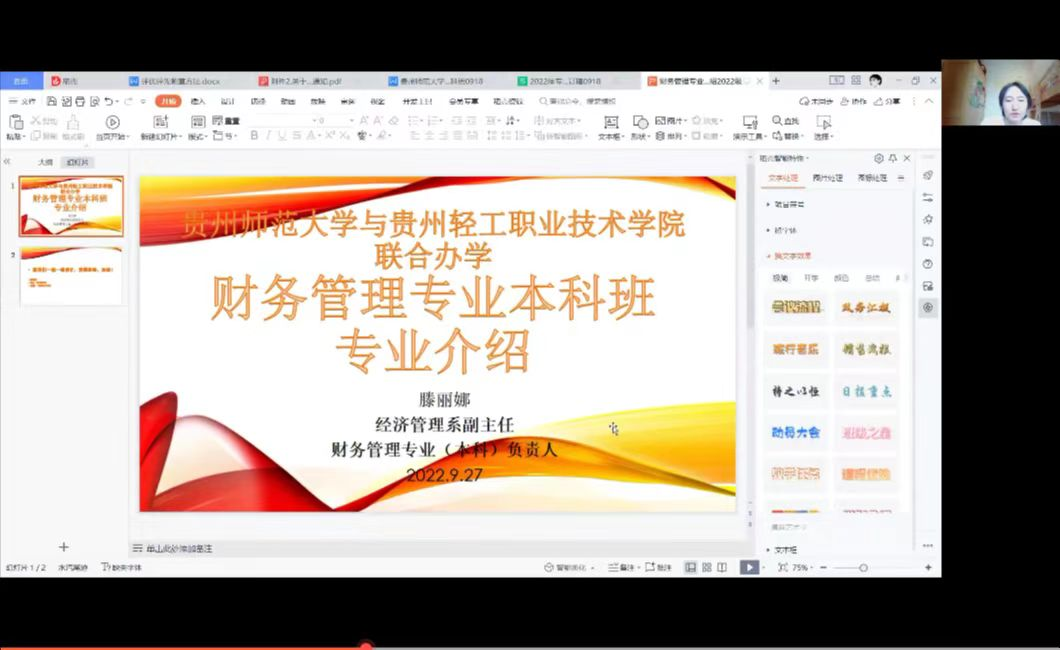Click the Print icon in quick access toolbar
The width and height of the screenshot is (1060, 650).
pos(80,101)
